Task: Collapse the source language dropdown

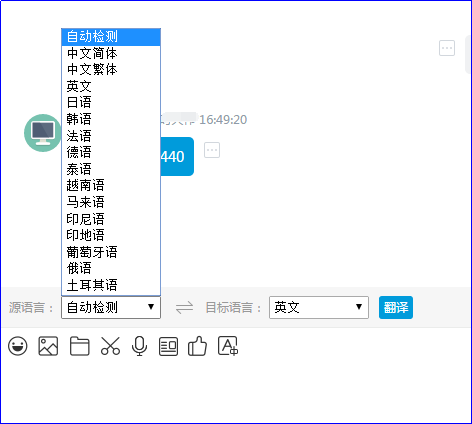Action: coord(111,307)
